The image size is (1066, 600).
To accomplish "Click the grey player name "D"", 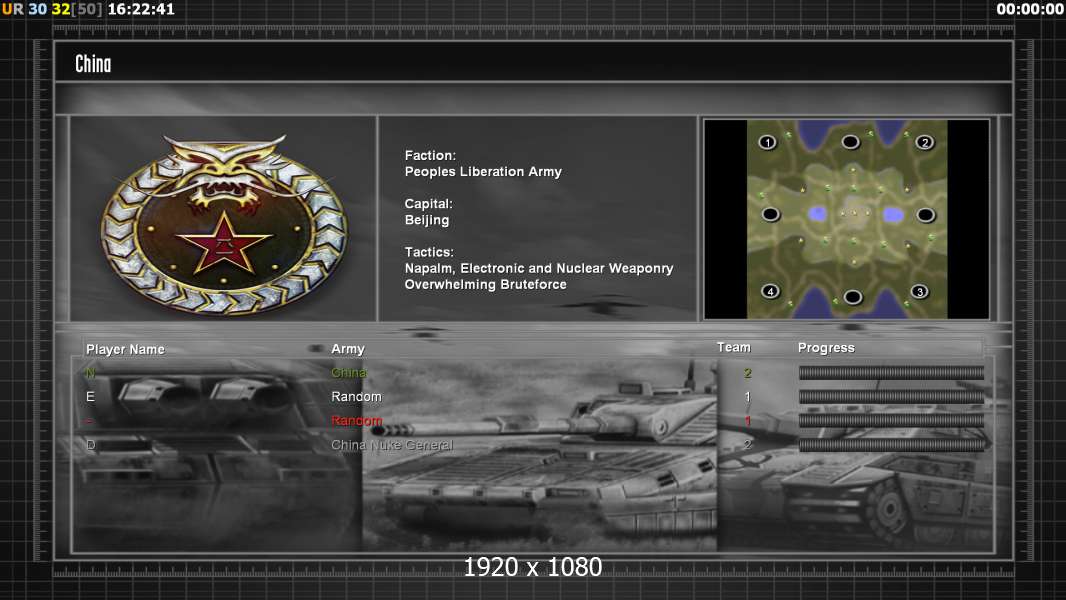I will coord(90,445).
